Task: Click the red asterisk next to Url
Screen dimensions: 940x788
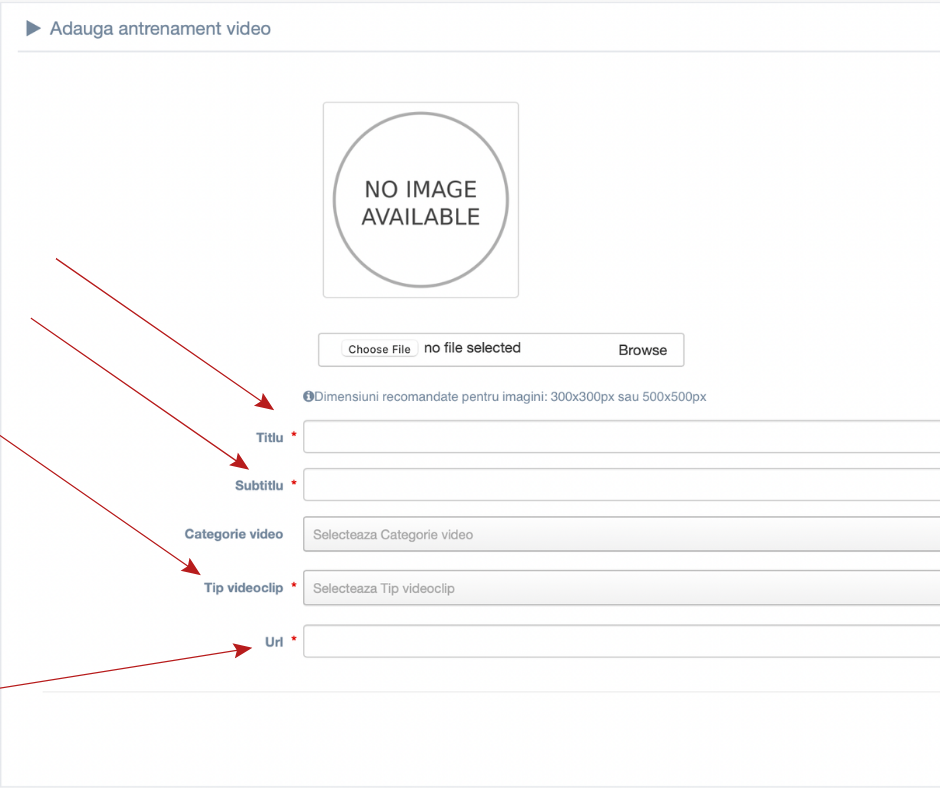Action: click(294, 639)
